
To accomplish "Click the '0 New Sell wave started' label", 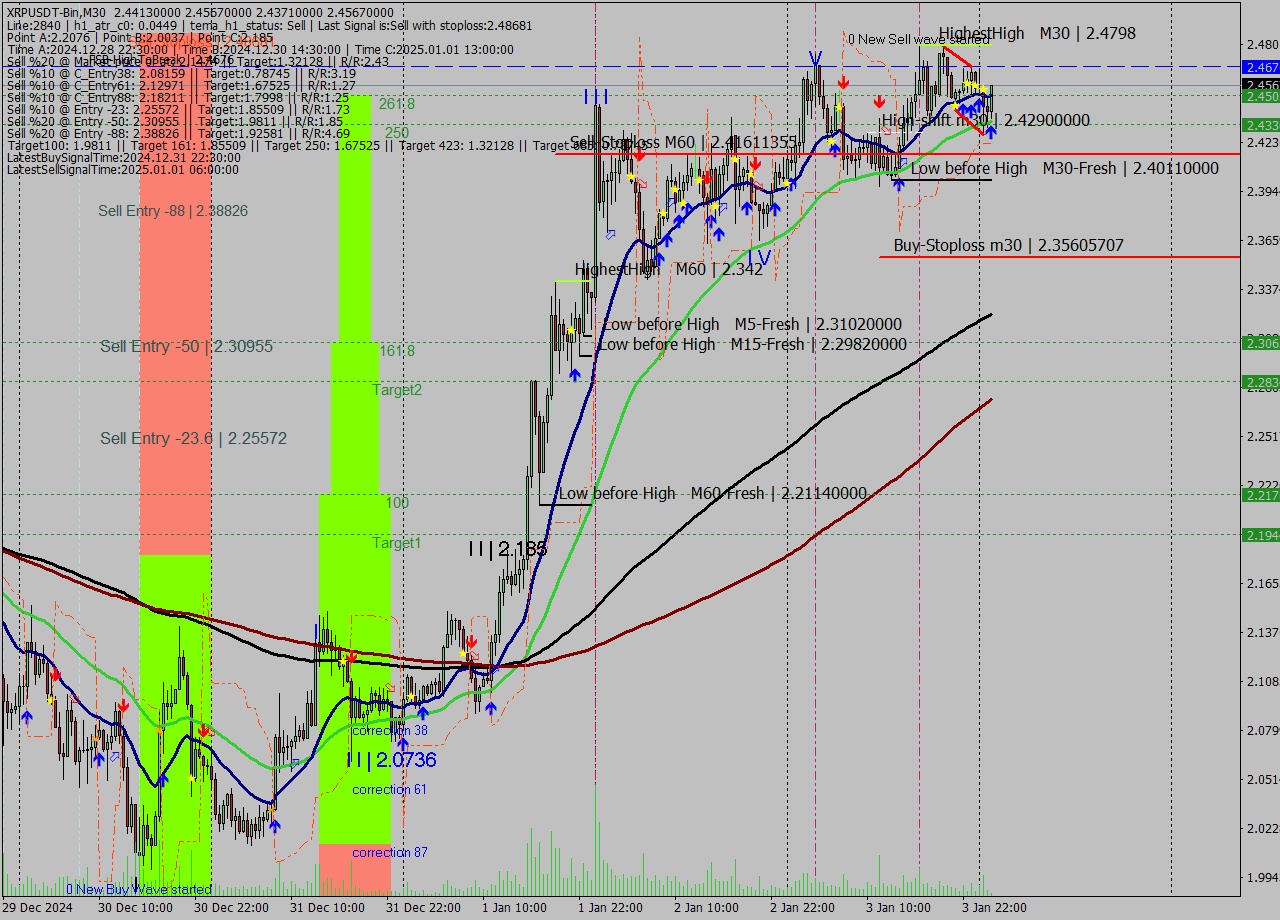I will (917, 40).
